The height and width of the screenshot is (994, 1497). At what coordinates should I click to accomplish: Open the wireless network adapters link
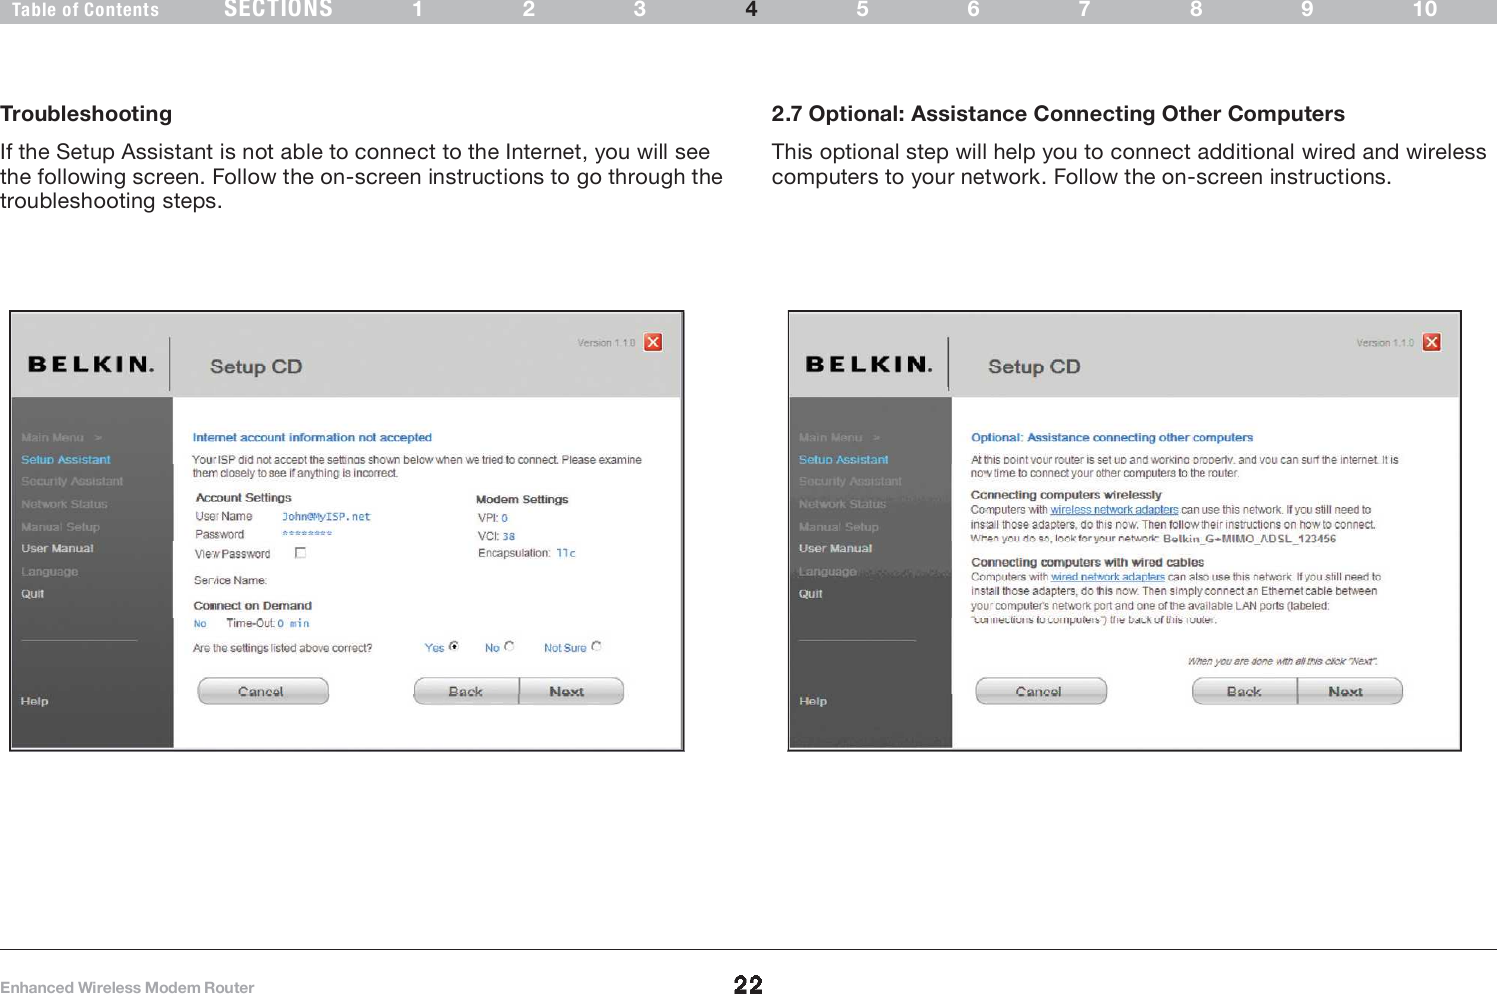coord(1114,510)
